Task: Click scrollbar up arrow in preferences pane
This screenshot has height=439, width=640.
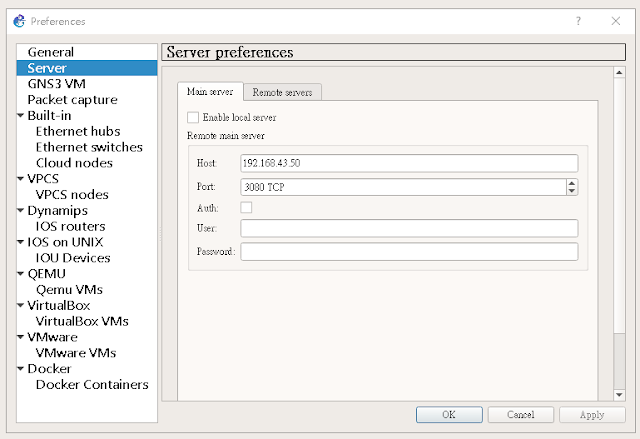Action: [x=619, y=73]
